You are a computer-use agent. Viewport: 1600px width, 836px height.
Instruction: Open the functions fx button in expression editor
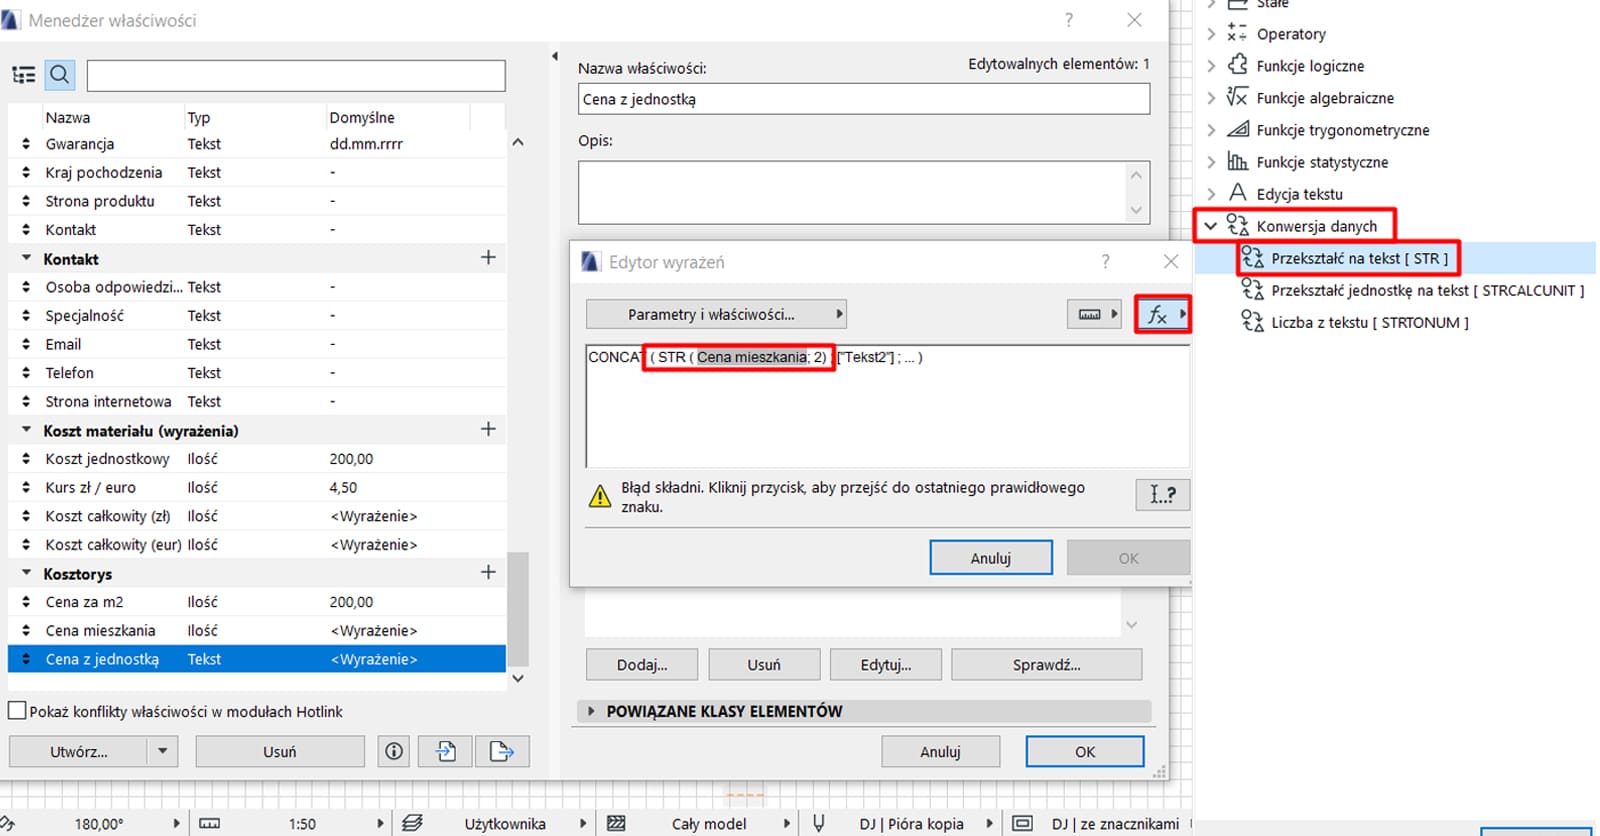coord(1163,314)
